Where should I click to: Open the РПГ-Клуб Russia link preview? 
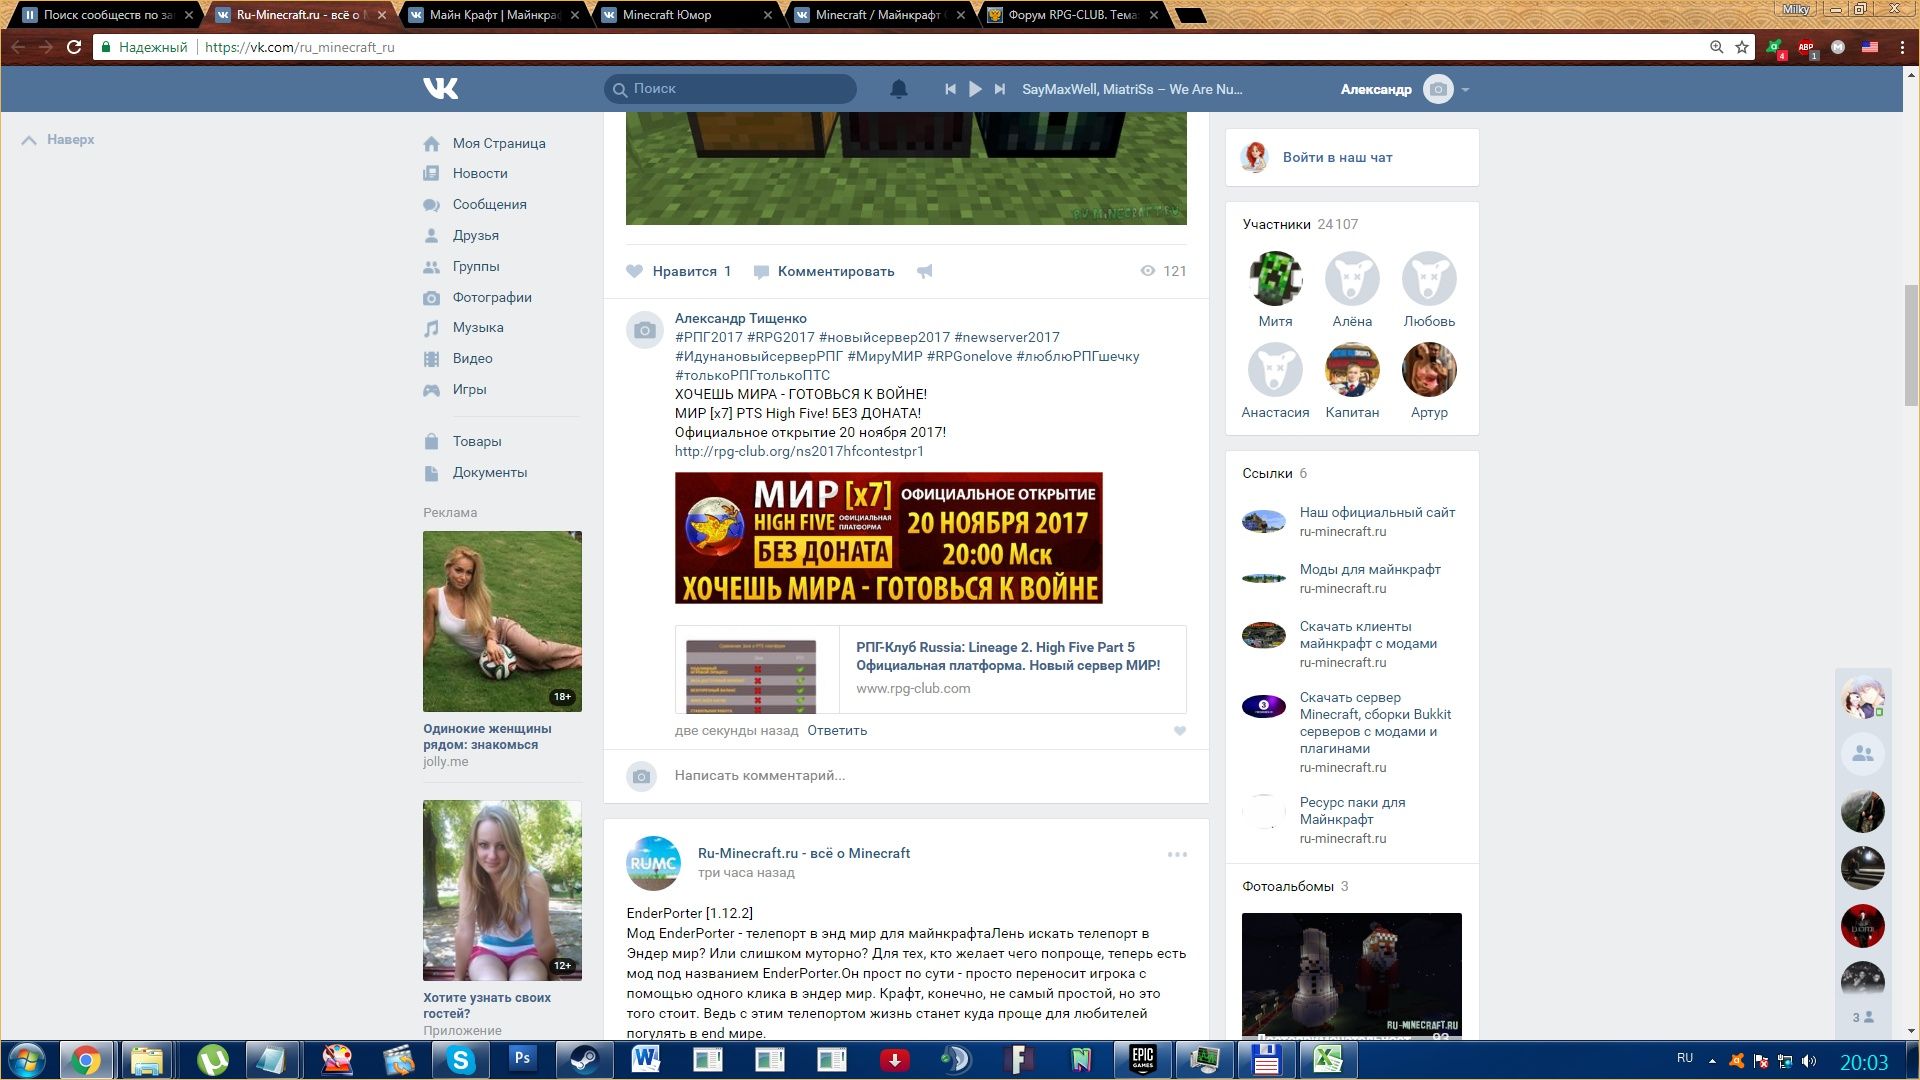pos(930,669)
